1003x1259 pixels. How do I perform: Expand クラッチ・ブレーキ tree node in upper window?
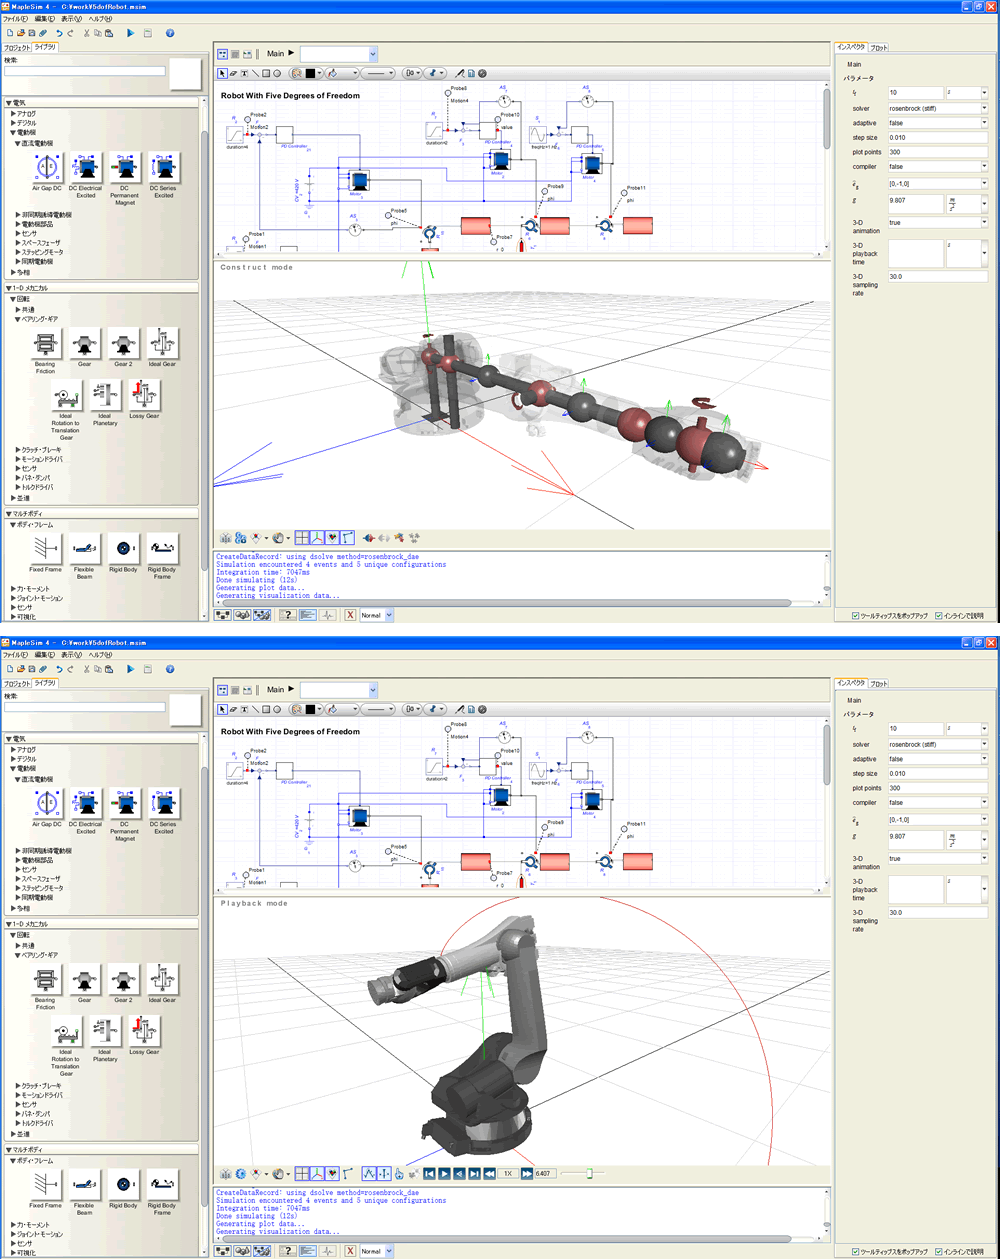point(18,450)
